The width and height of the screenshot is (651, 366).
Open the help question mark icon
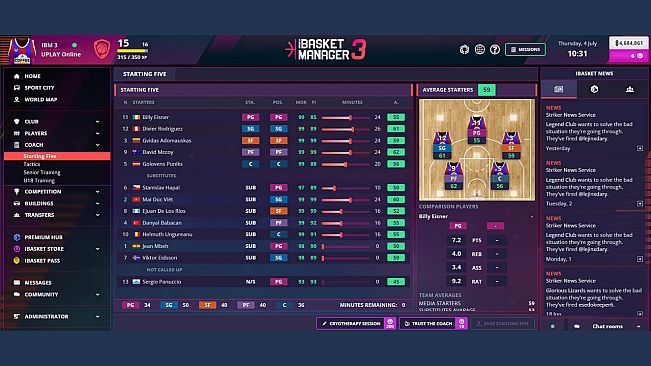pos(494,49)
